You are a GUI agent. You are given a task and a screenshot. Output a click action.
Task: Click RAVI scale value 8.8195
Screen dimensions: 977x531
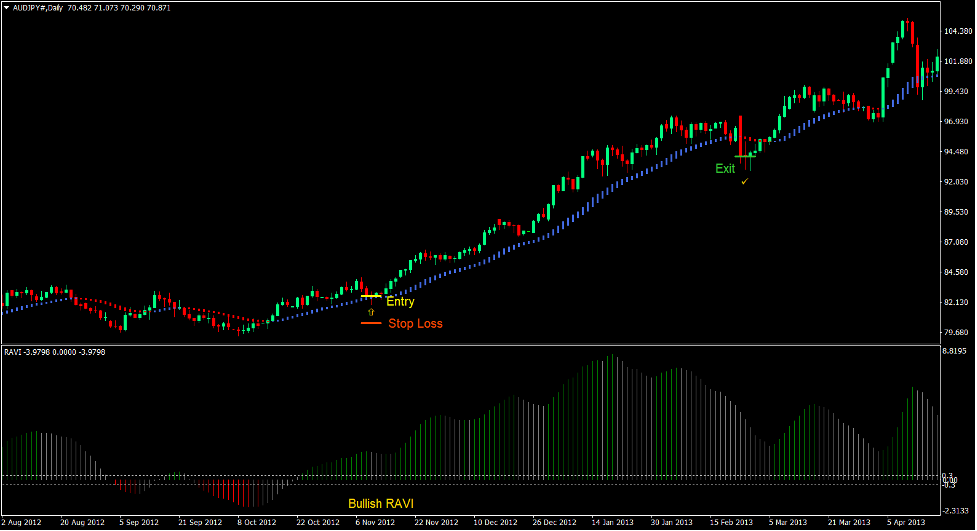tap(954, 352)
